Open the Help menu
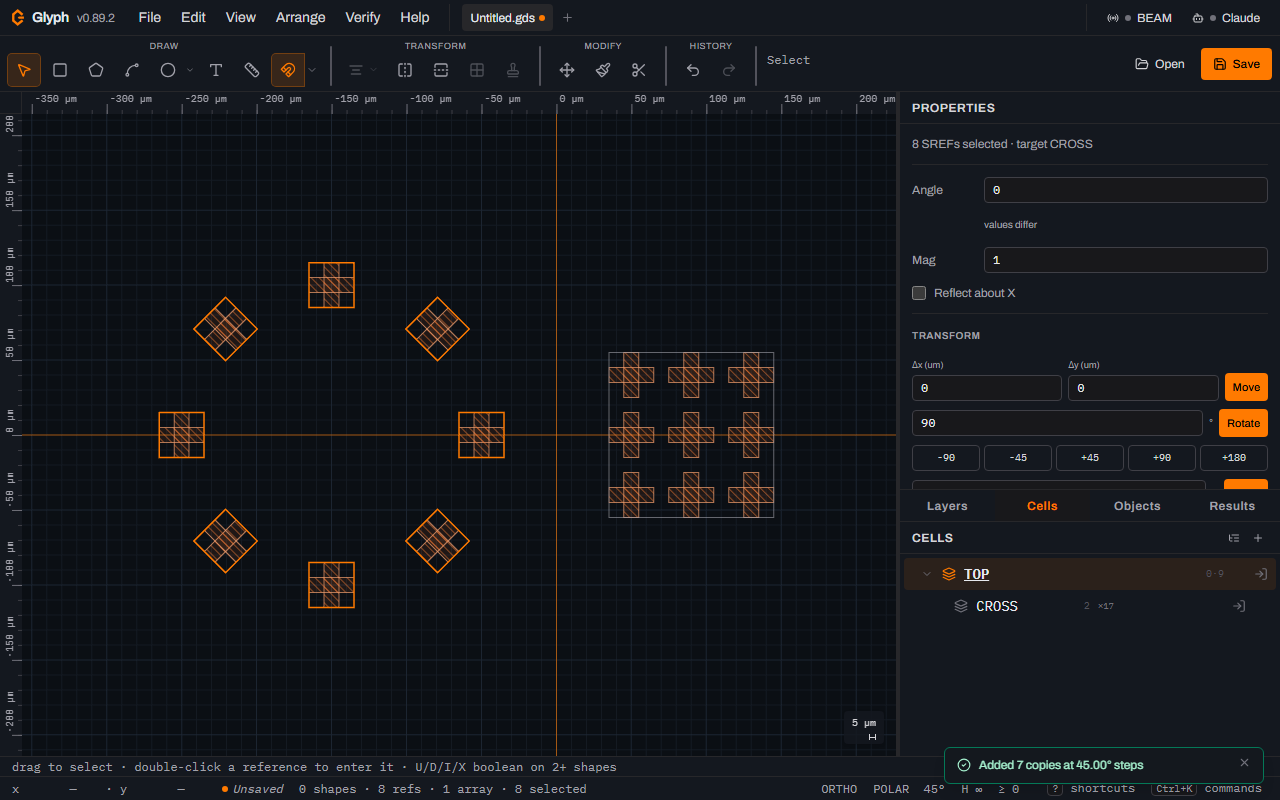 click(414, 17)
